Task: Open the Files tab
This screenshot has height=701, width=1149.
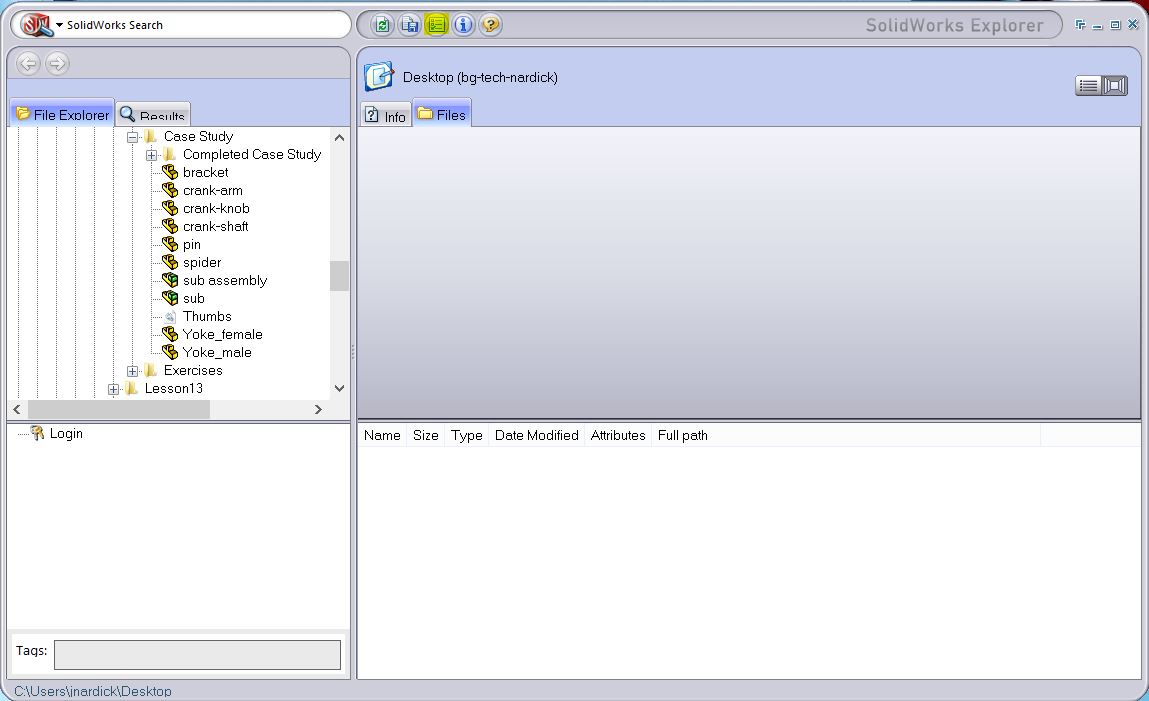Action: [442, 114]
